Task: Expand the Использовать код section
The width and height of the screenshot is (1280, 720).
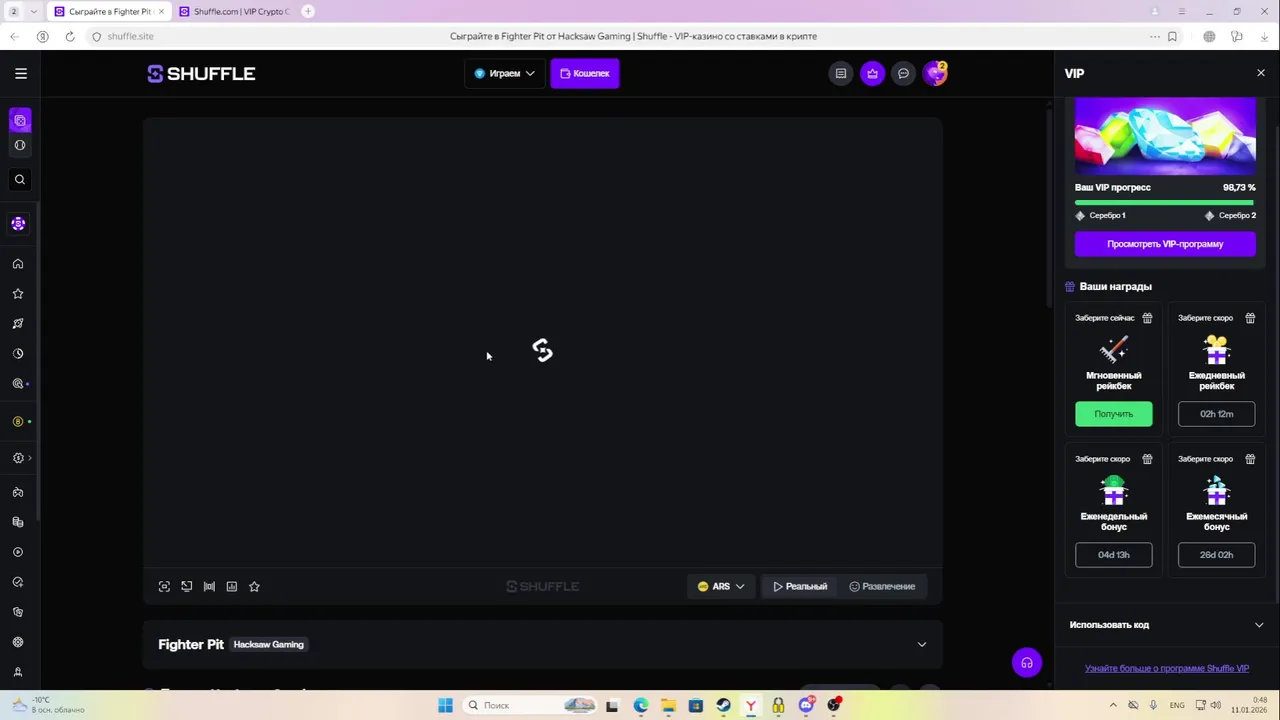Action: [x=1166, y=625]
